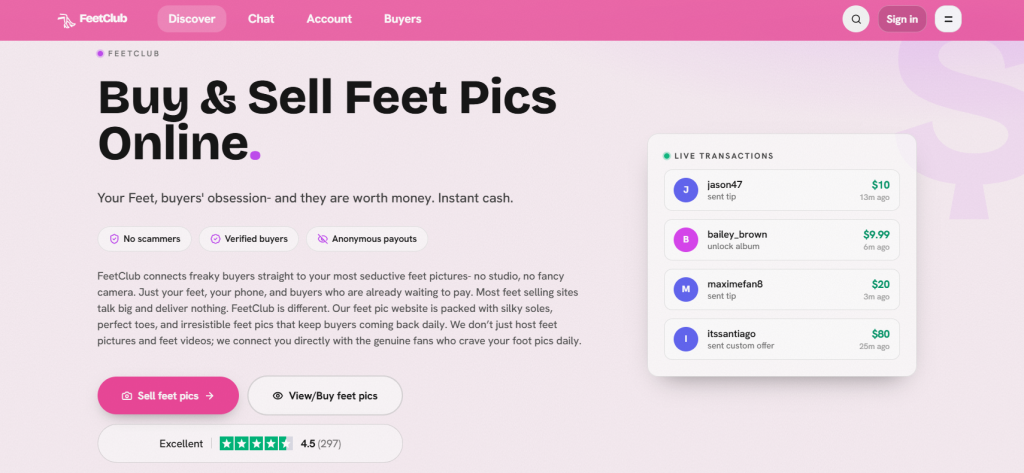Click the FEETCLUB label above the headline
The width and height of the screenshot is (1024, 473).
point(133,54)
